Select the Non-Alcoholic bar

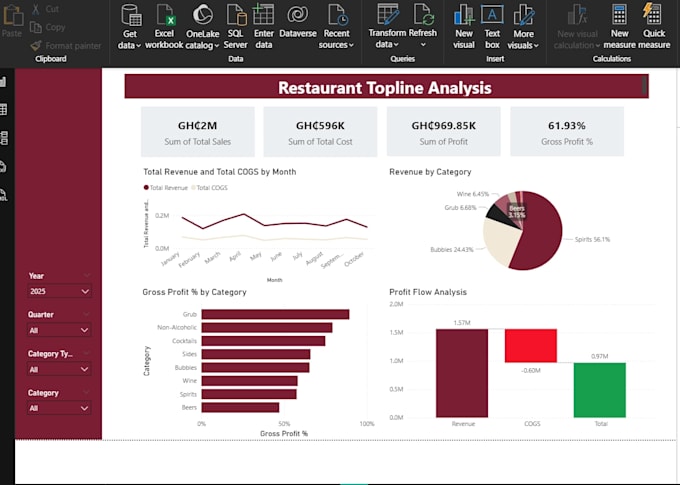tap(267, 328)
